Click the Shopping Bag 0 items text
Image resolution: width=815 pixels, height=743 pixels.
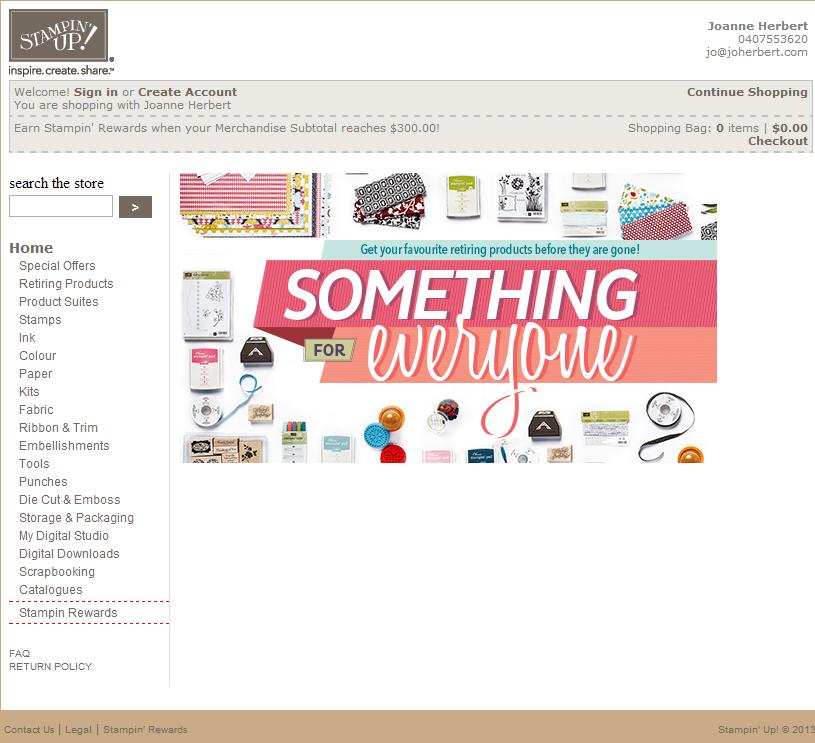(693, 128)
